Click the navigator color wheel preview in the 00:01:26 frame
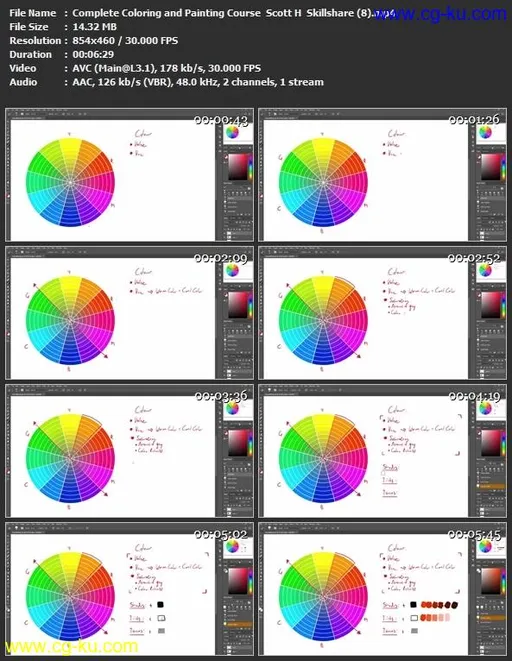 [485, 132]
